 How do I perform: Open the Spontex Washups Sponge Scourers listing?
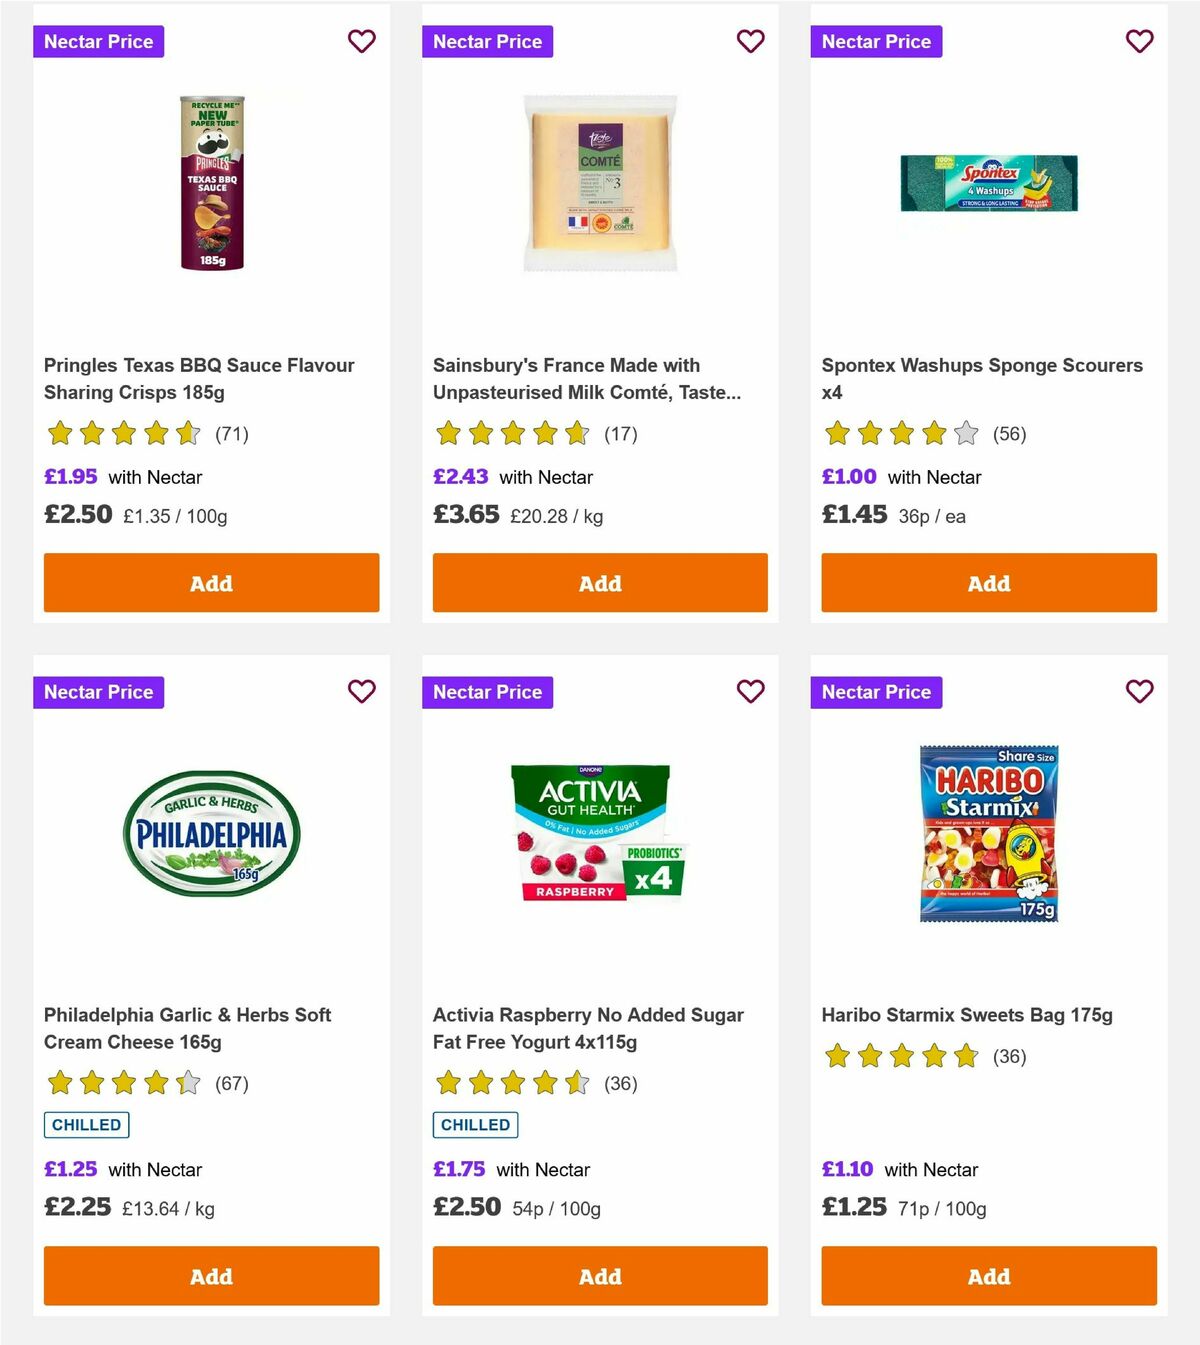pyautogui.click(x=981, y=379)
